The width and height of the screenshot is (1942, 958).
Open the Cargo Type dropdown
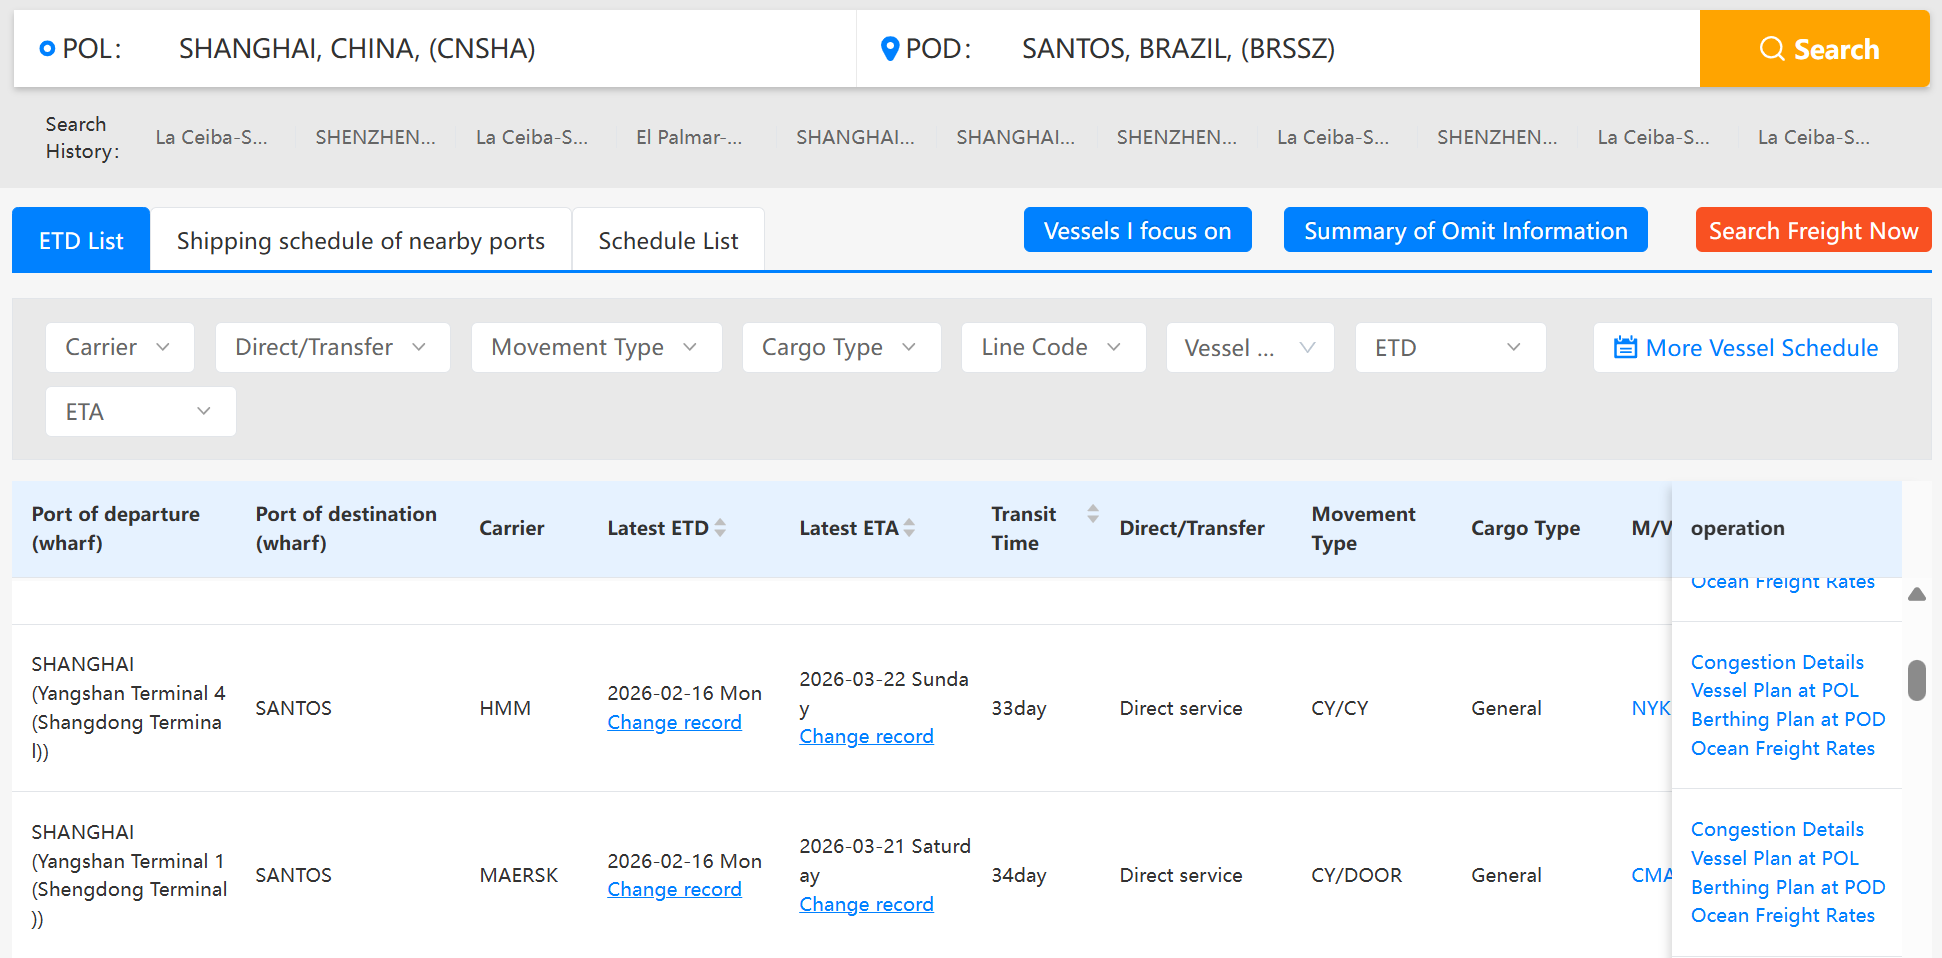click(x=840, y=348)
